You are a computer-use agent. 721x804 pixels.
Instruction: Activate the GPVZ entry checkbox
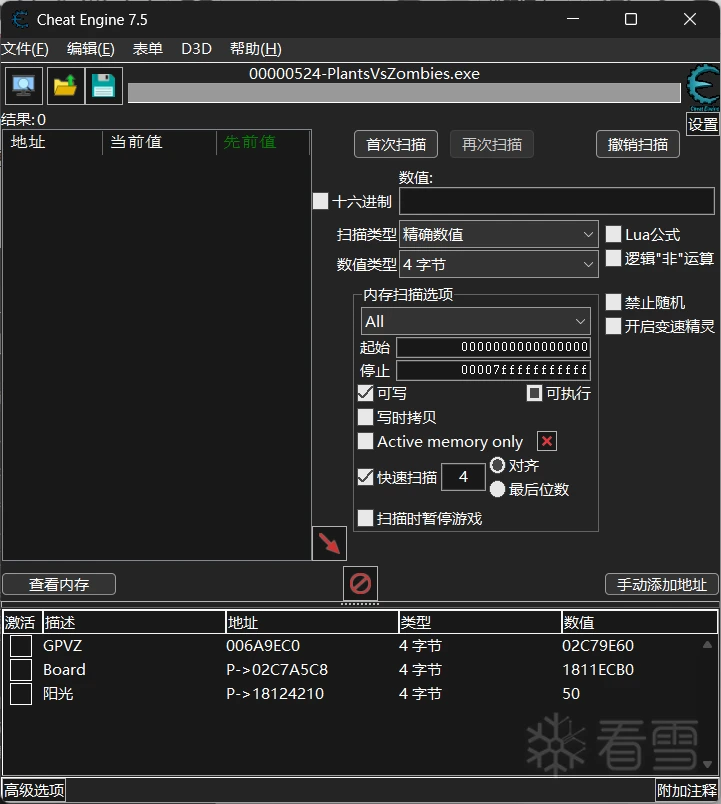click(21, 646)
